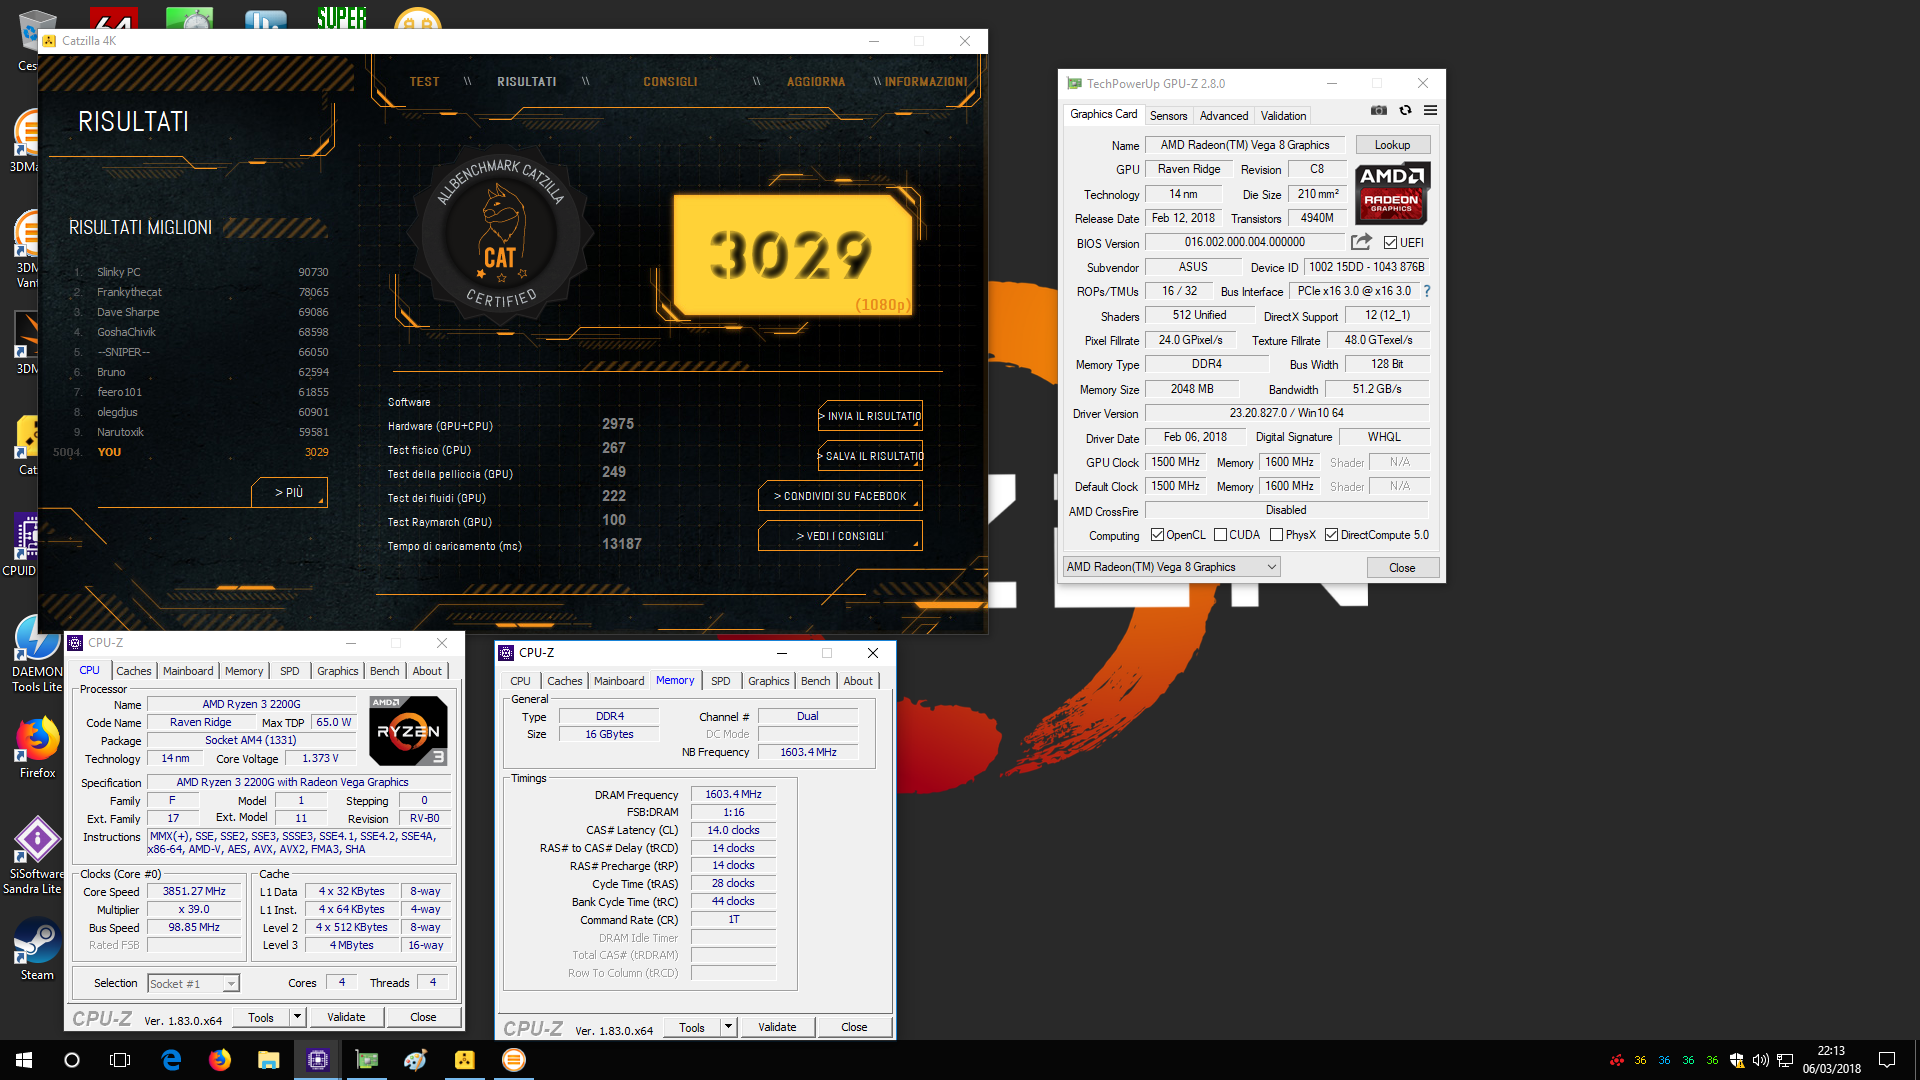
Task: Open Action Center notifications
Action: point(1887,1060)
